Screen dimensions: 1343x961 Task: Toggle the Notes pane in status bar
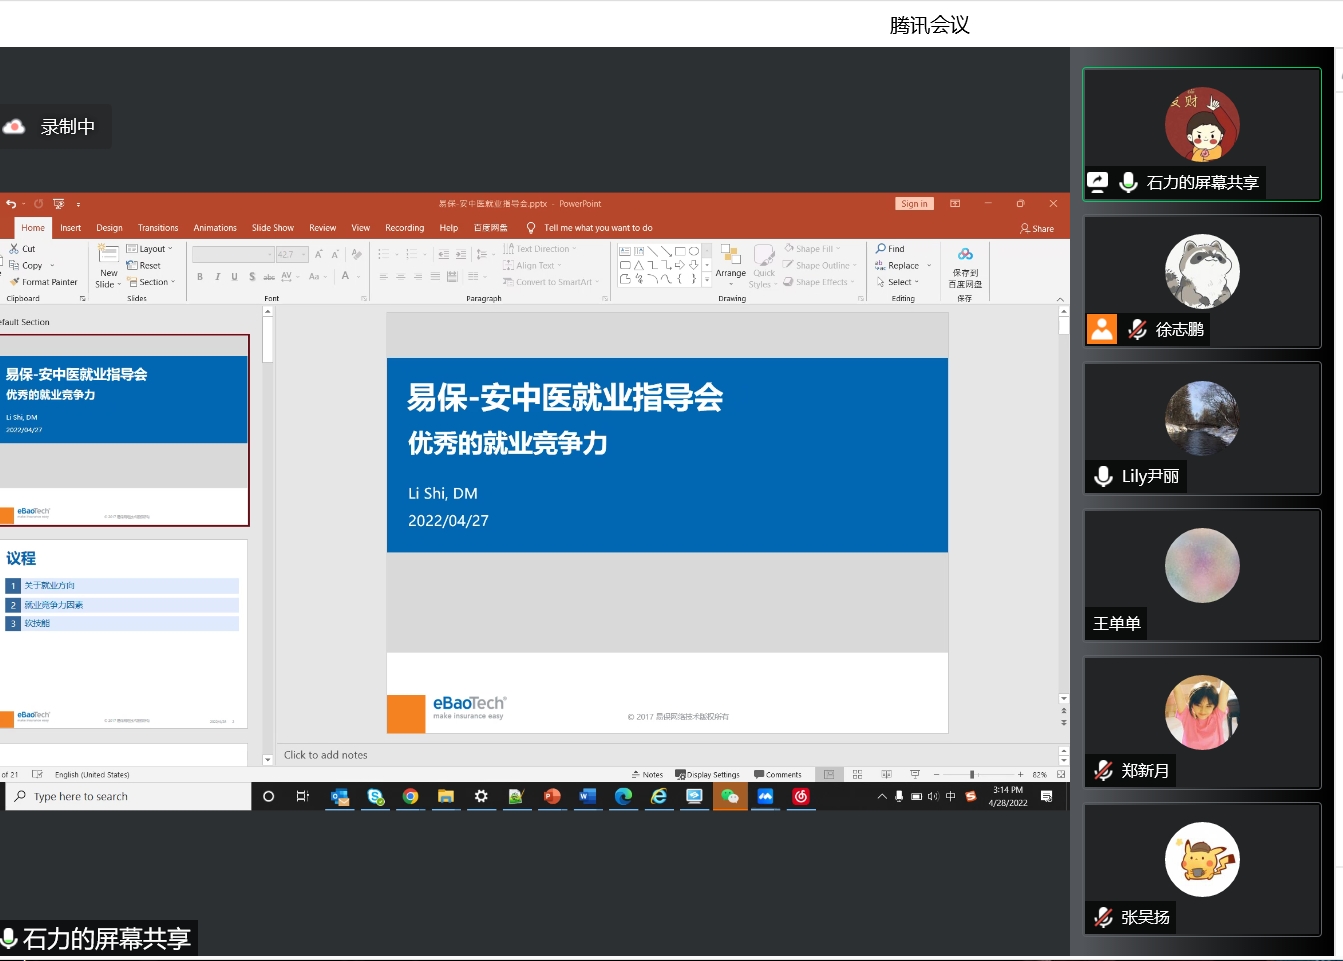point(647,775)
